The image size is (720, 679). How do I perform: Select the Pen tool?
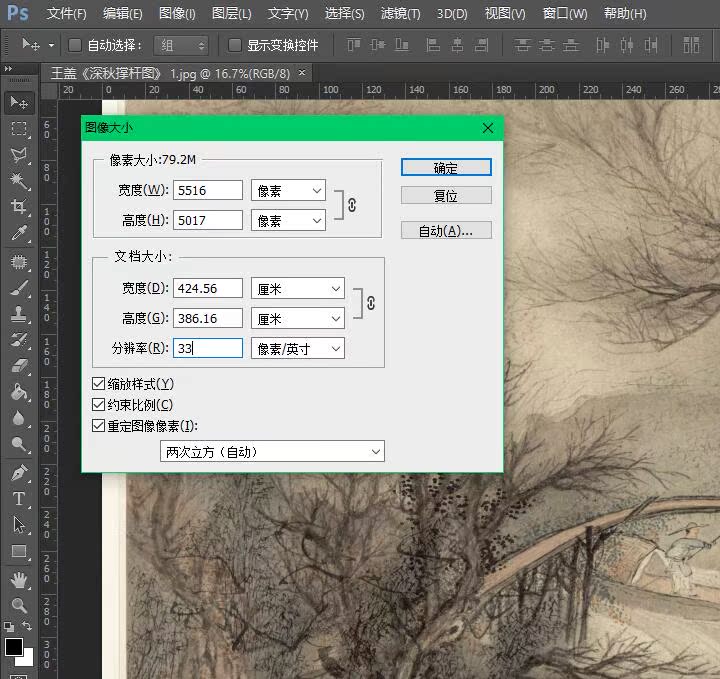point(19,472)
